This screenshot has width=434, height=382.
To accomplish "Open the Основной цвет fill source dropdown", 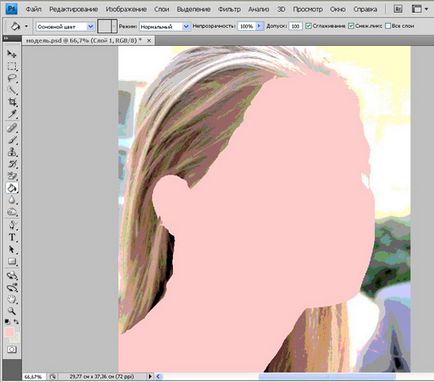I will (x=65, y=26).
